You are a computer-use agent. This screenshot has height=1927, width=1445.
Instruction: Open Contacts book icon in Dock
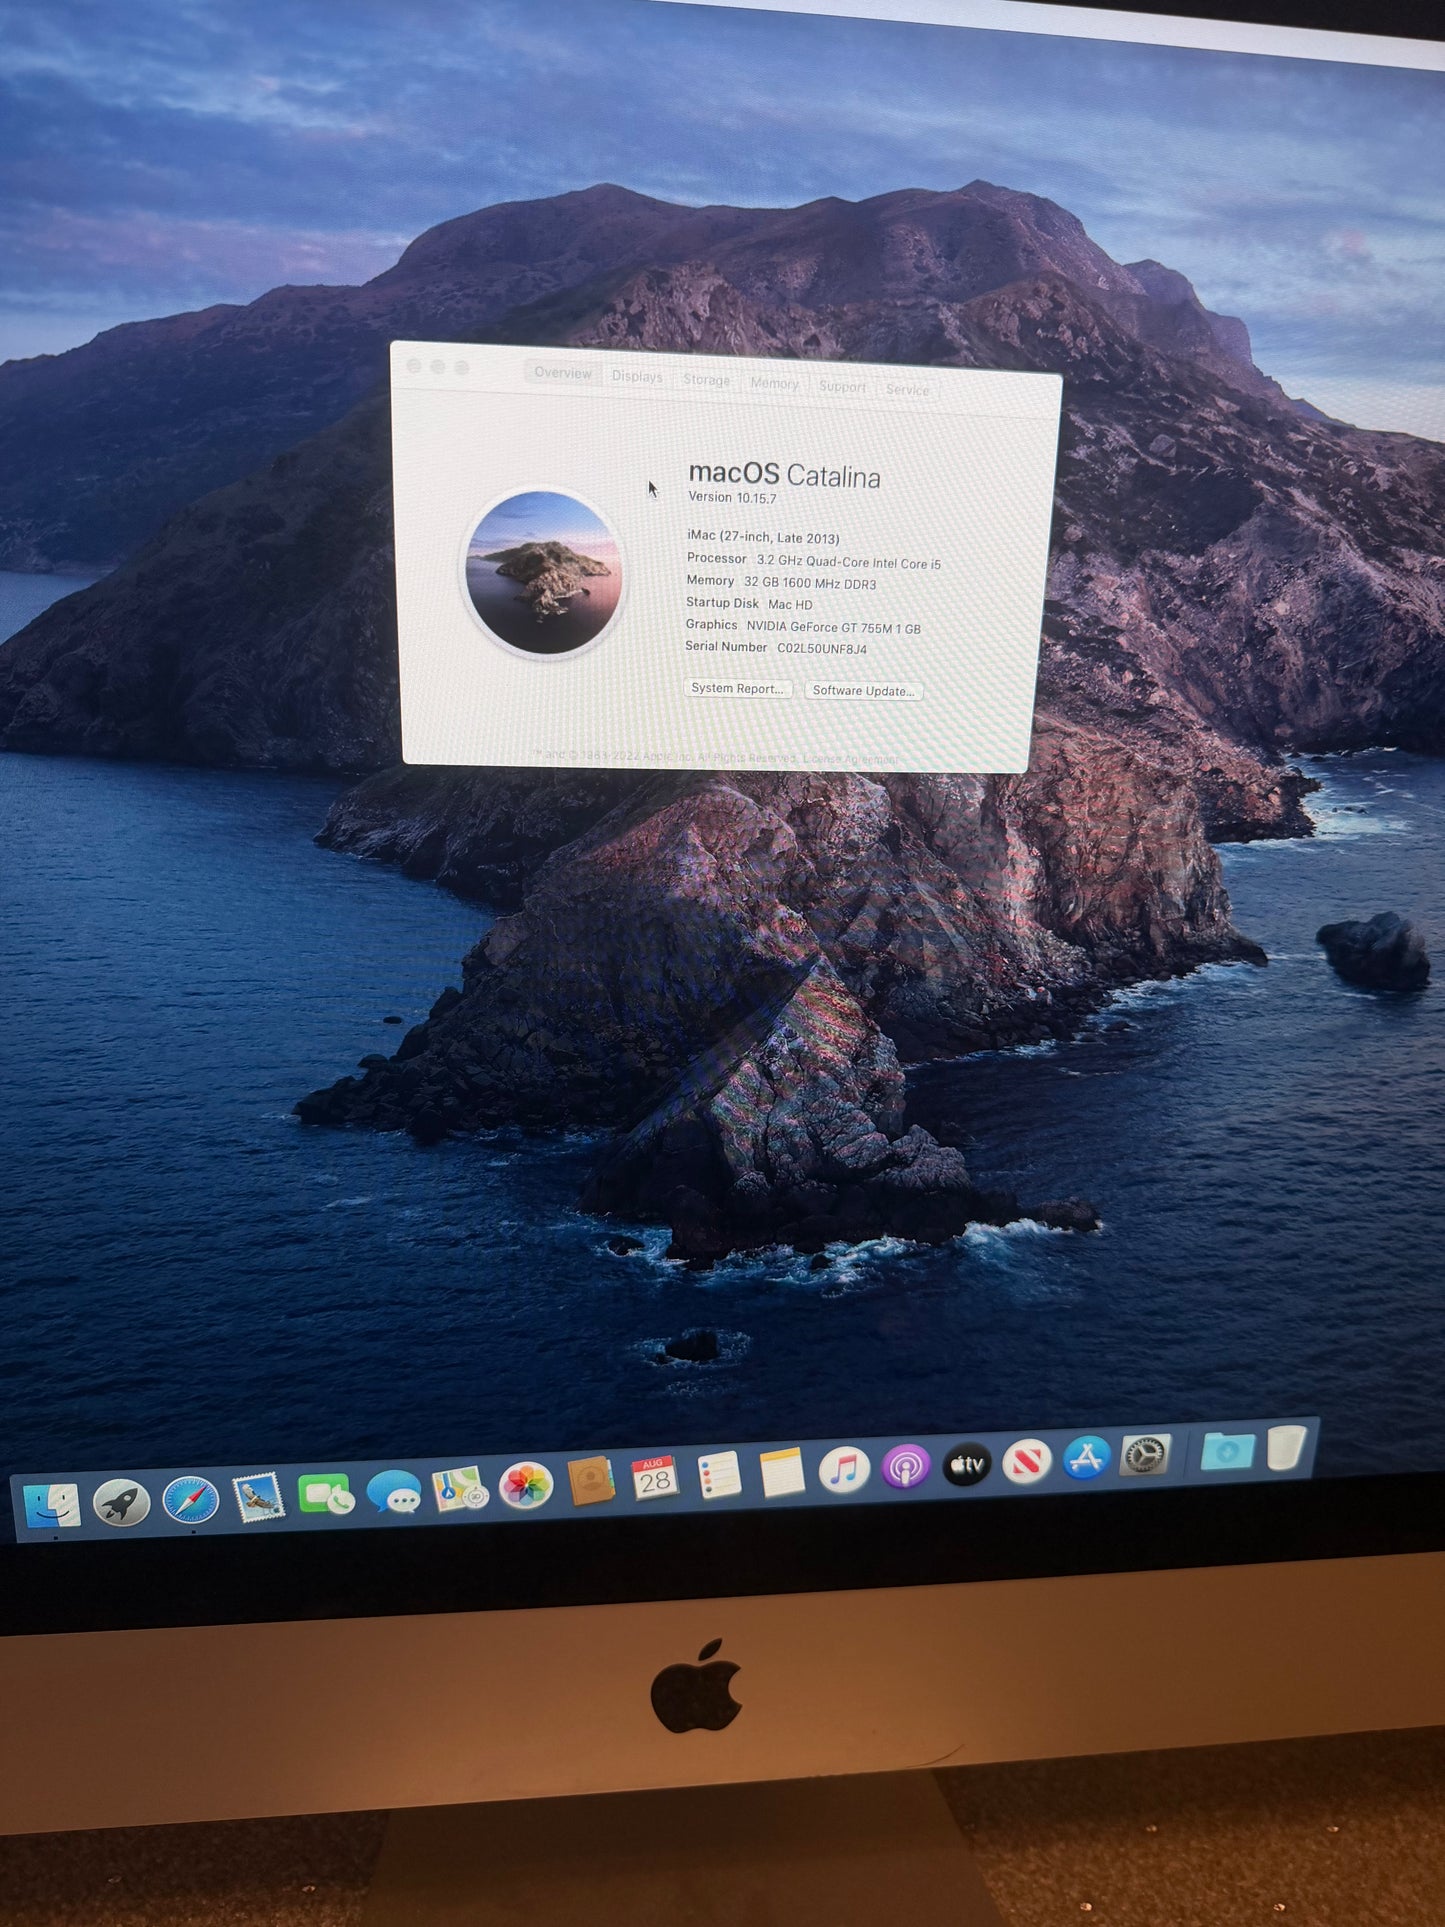click(590, 1482)
